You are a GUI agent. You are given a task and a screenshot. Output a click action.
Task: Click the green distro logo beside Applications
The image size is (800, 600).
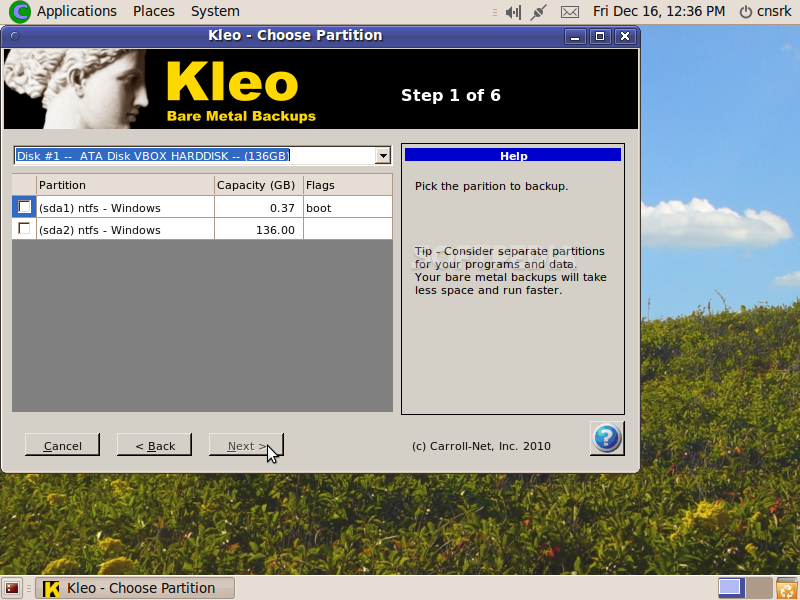click(20, 12)
